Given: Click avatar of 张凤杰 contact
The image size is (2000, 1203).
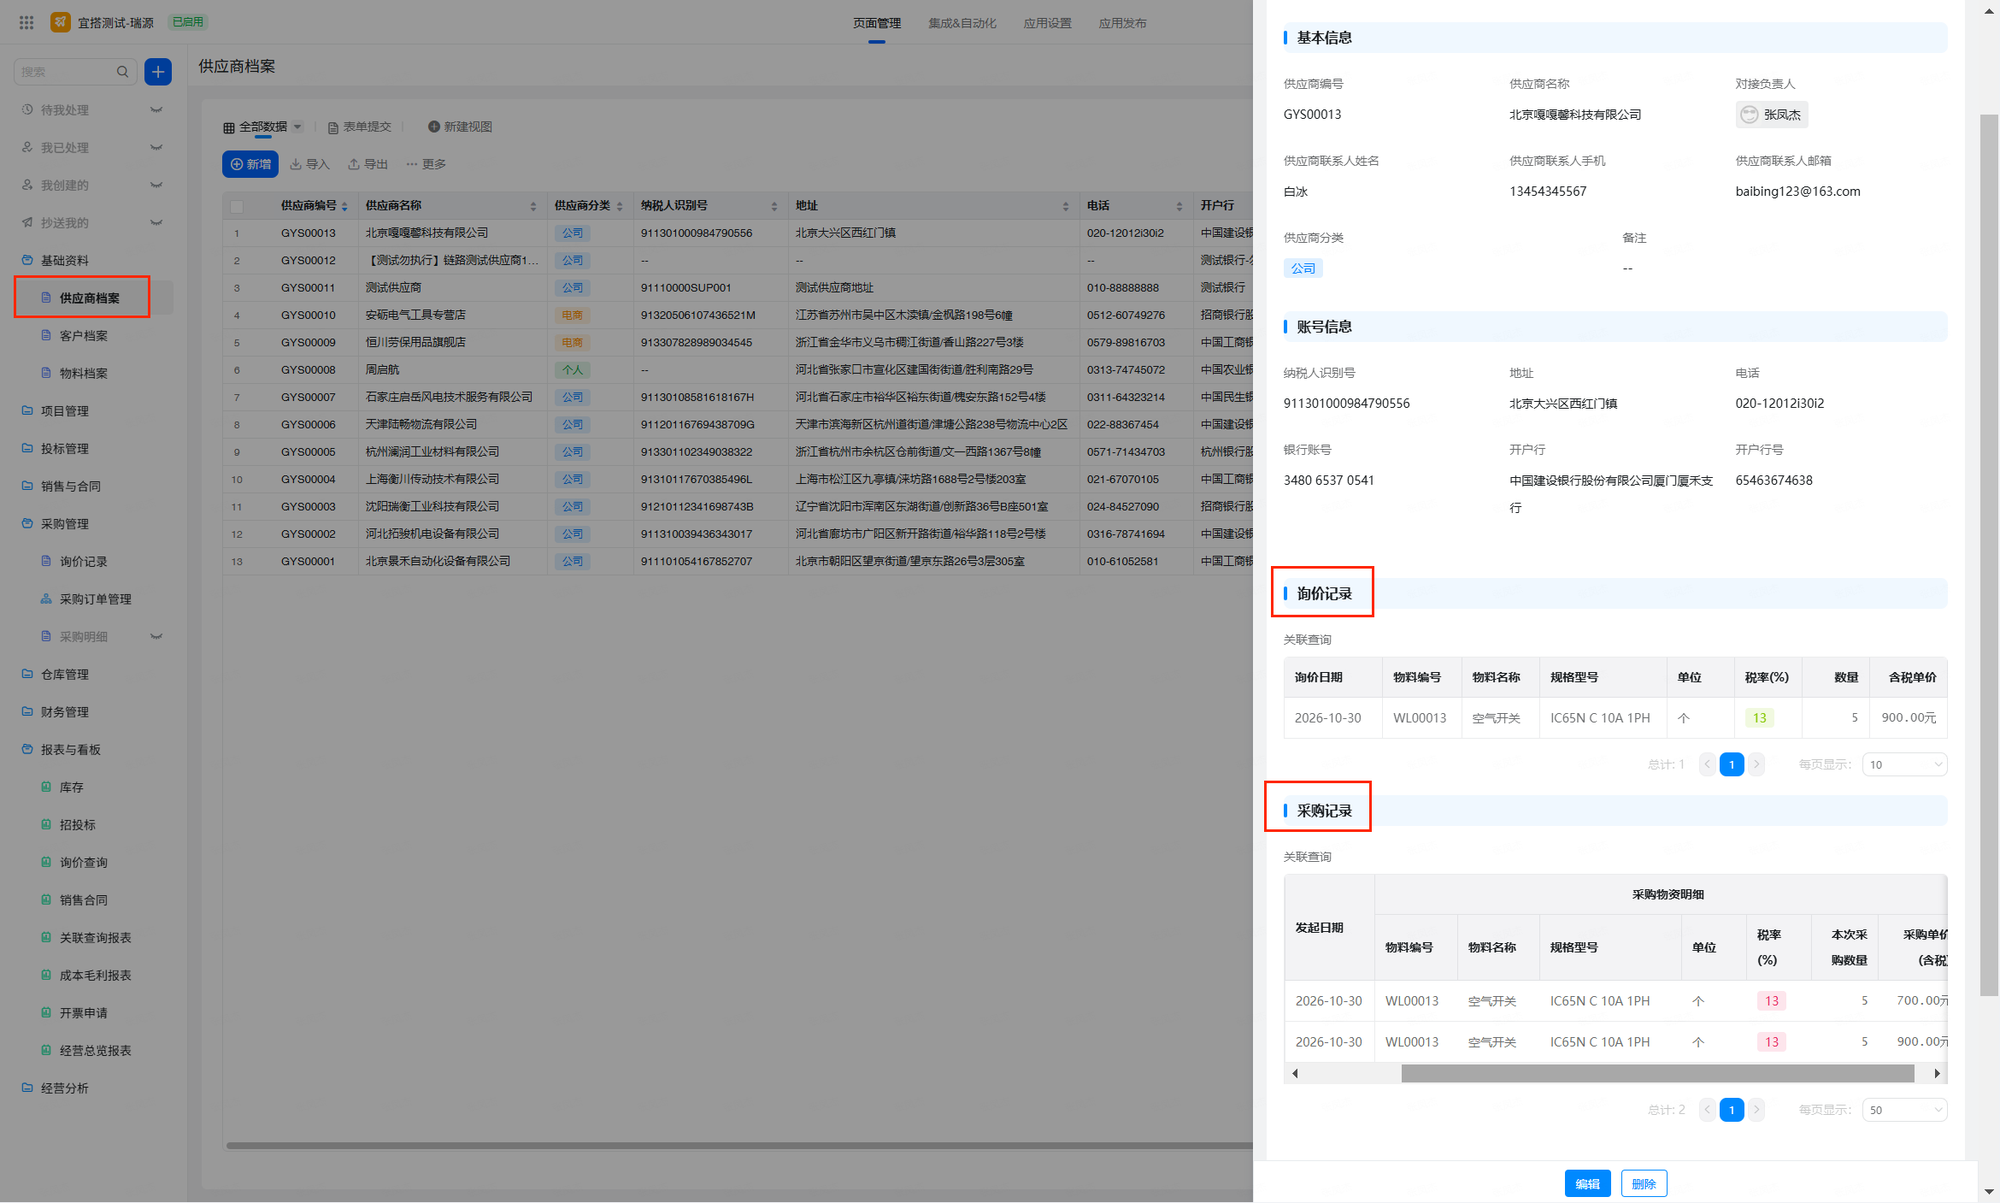Looking at the screenshot, I should [x=1749, y=115].
